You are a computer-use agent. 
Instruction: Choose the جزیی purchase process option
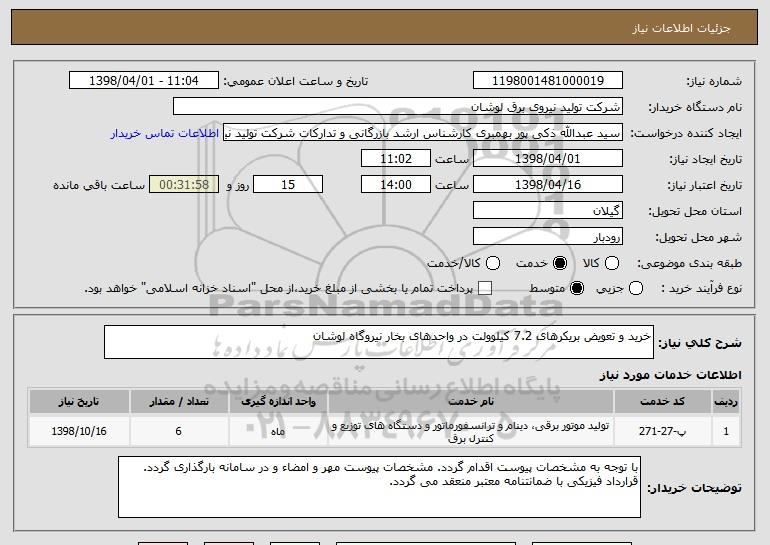coord(635,288)
